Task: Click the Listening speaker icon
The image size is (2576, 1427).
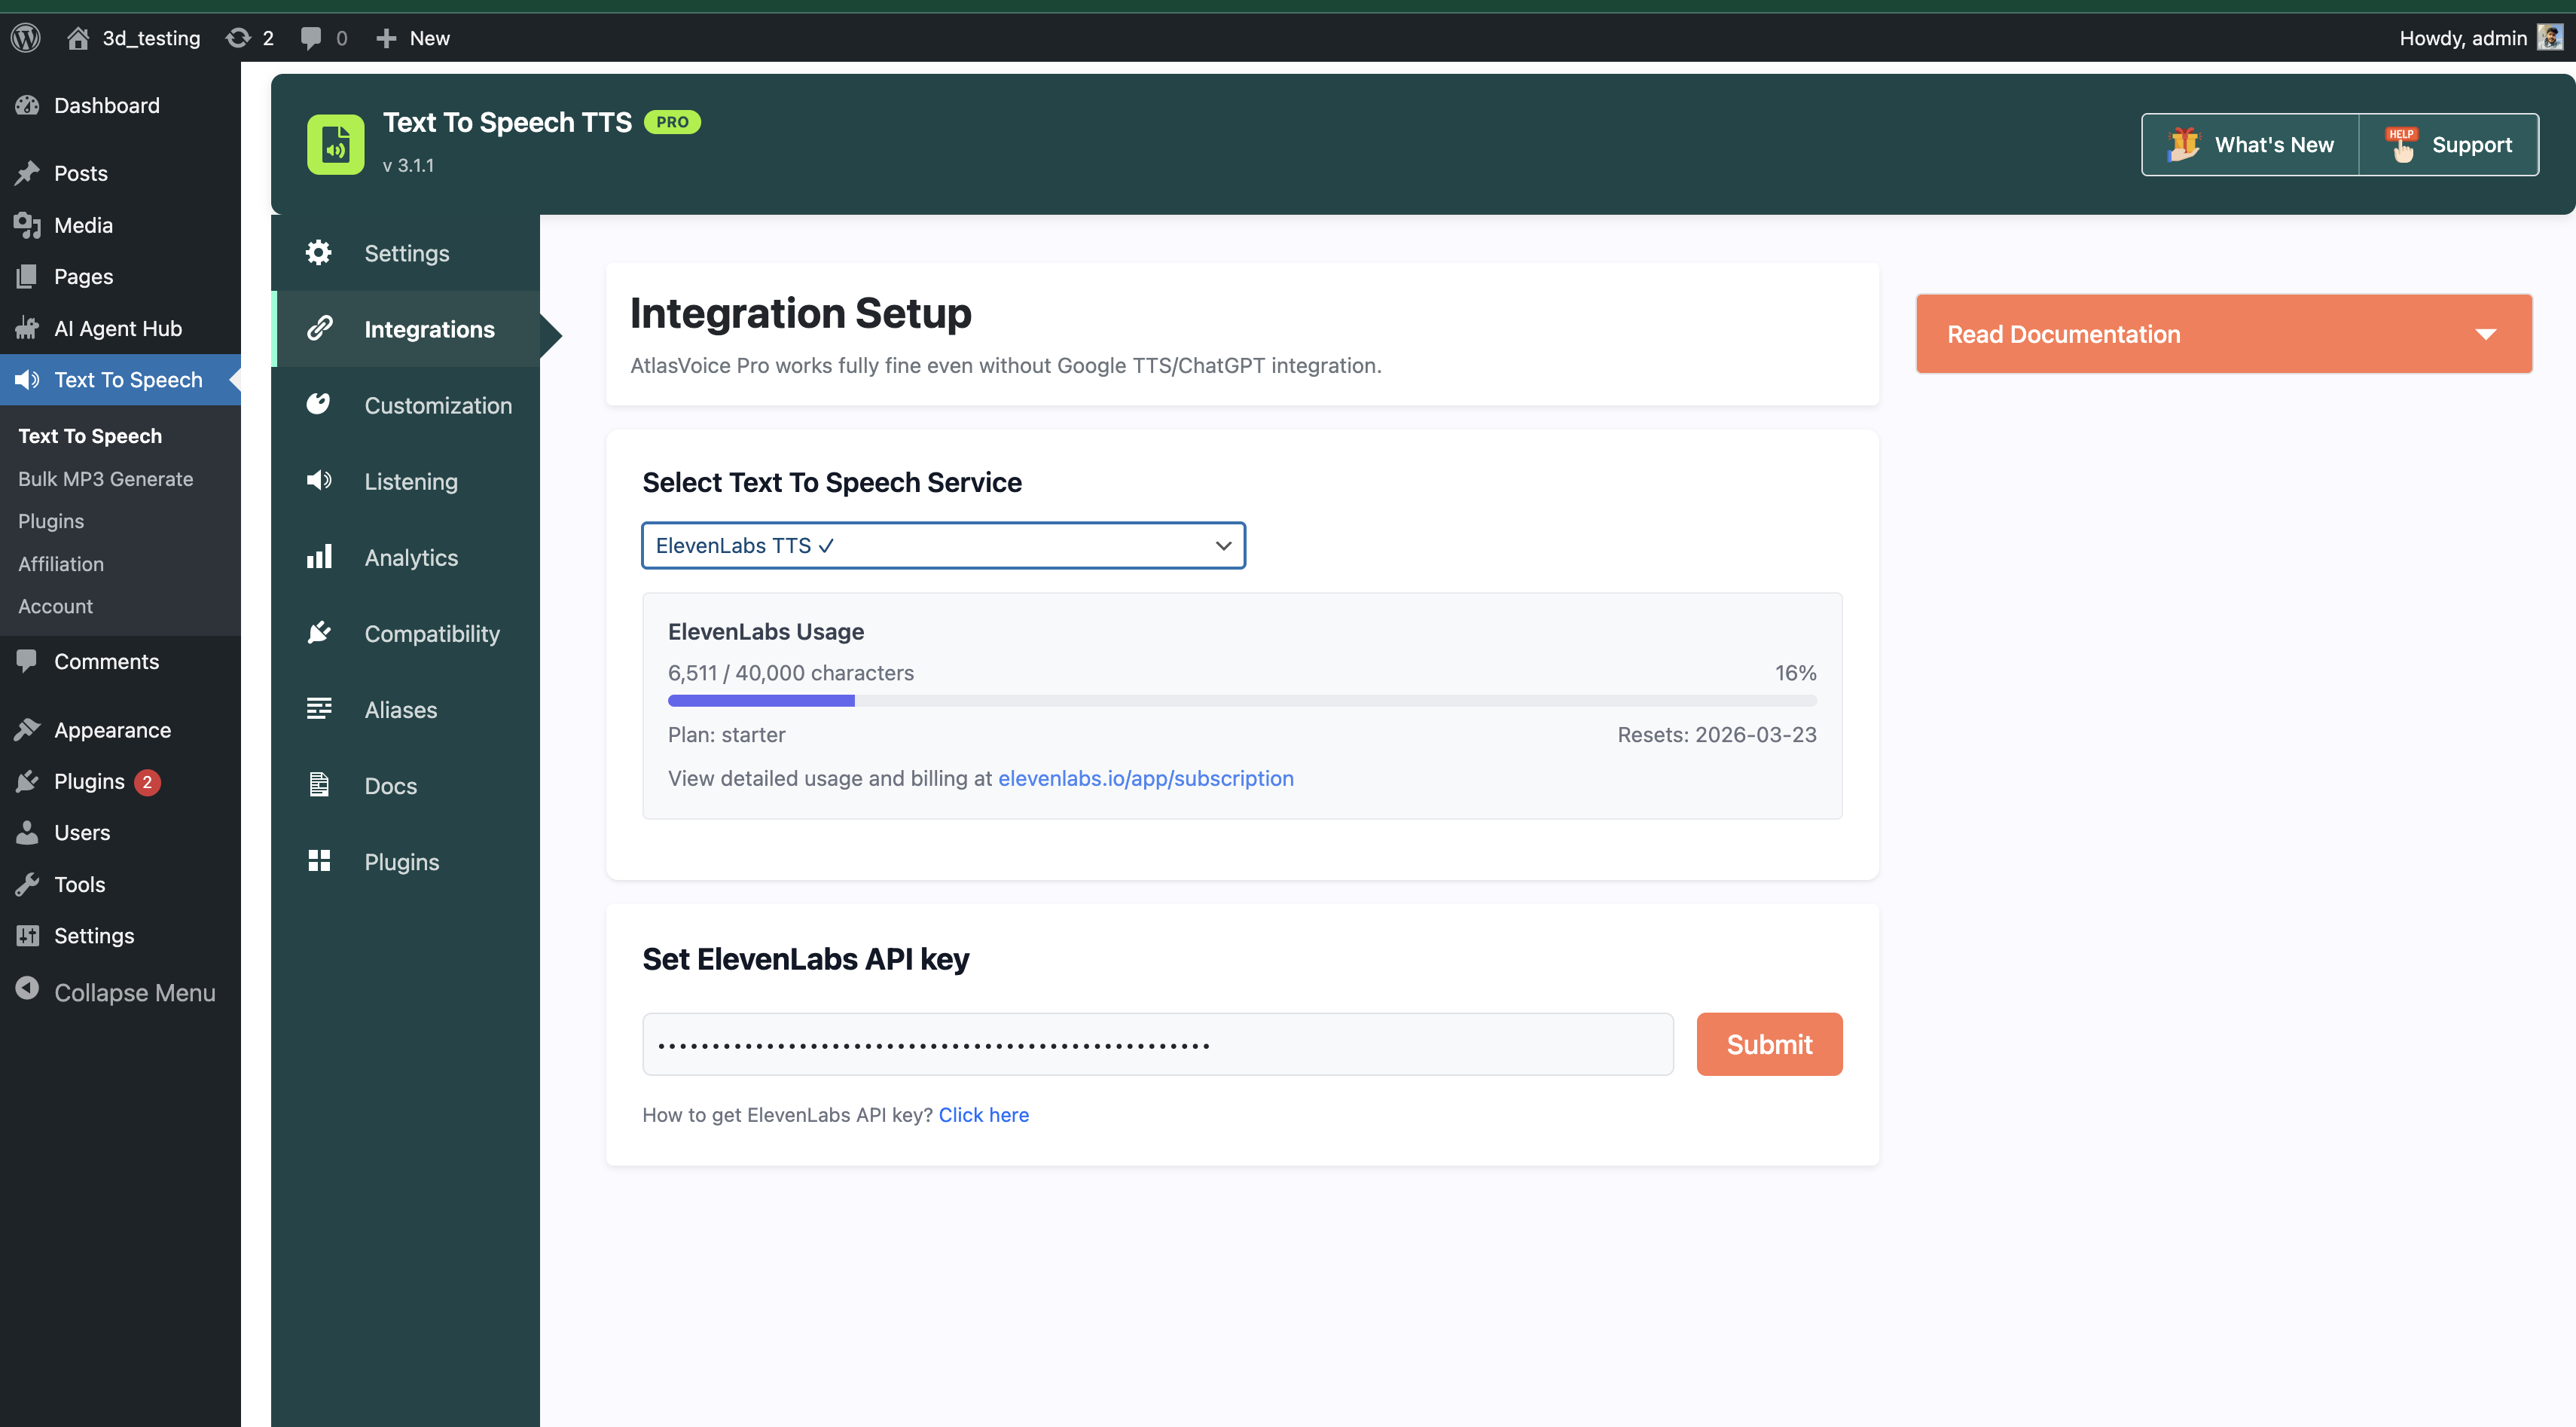Action: click(x=319, y=481)
